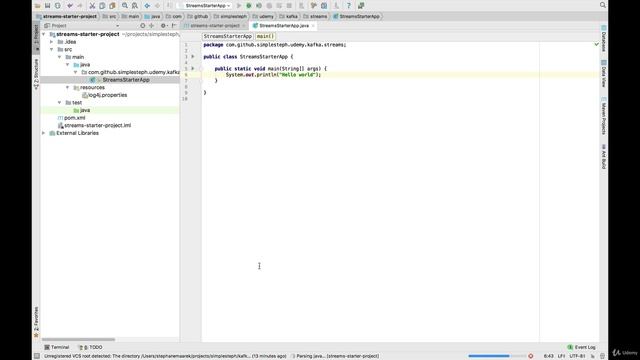This screenshot has width=640, height=360.
Task: Click the Find magnifier icon in toolbar
Action: tap(125, 6)
